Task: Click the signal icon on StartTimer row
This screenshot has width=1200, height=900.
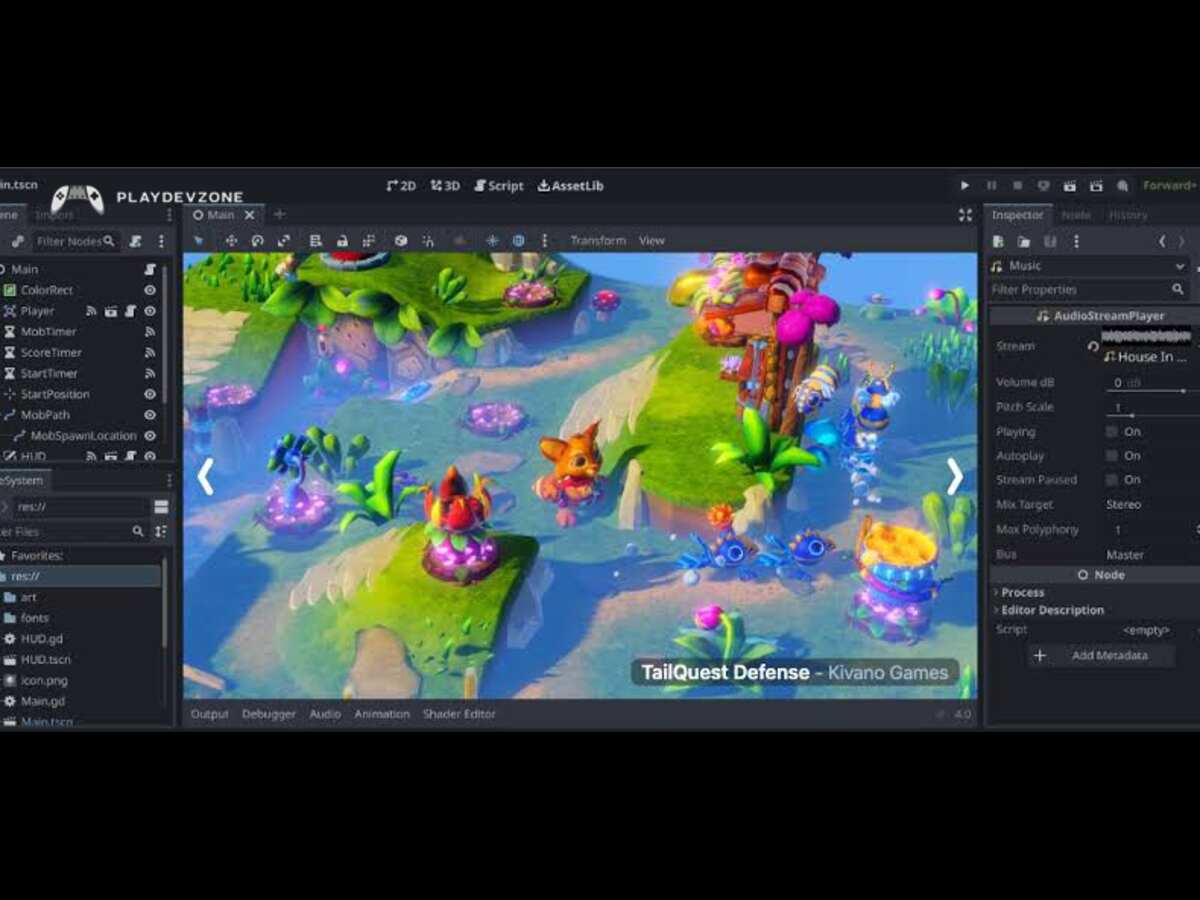Action: [x=150, y=373]
